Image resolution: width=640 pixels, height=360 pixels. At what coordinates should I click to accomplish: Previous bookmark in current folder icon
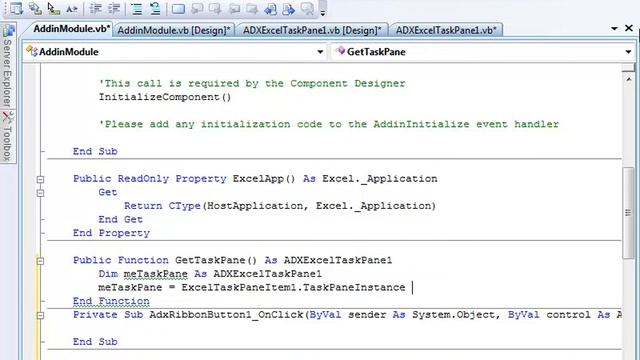pos(234,9)
